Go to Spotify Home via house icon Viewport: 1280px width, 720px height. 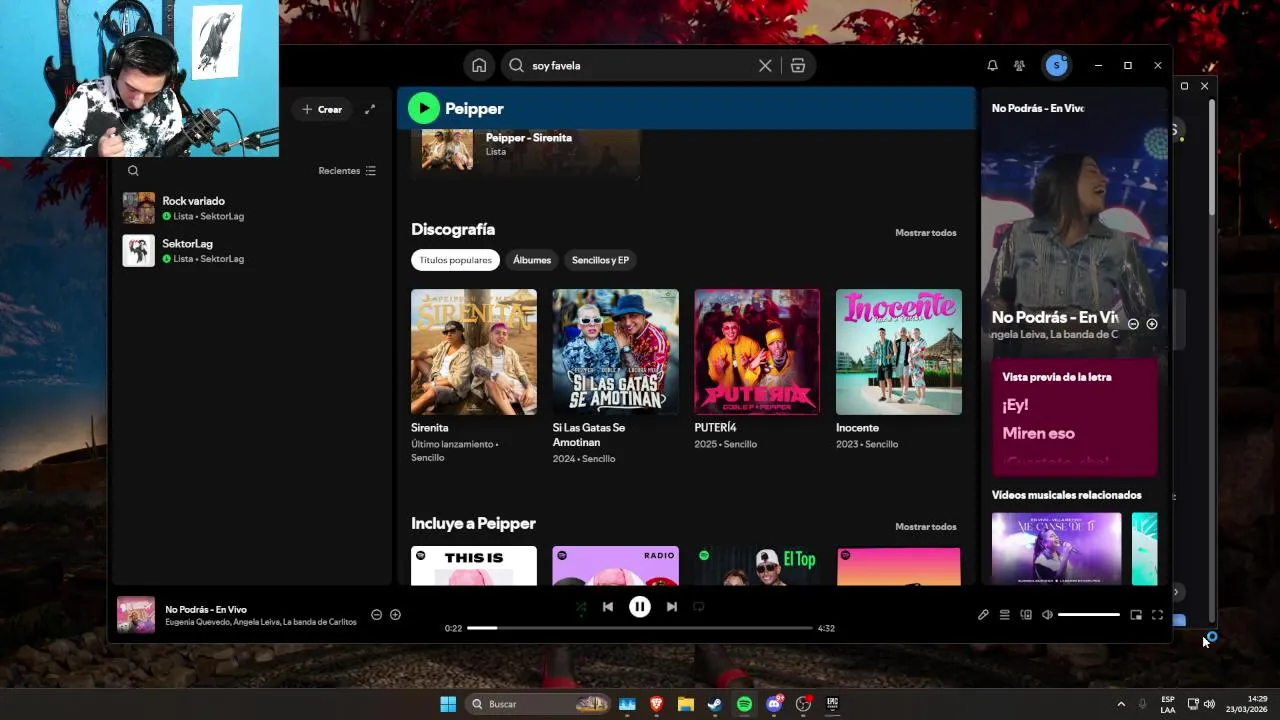point(479,65)
